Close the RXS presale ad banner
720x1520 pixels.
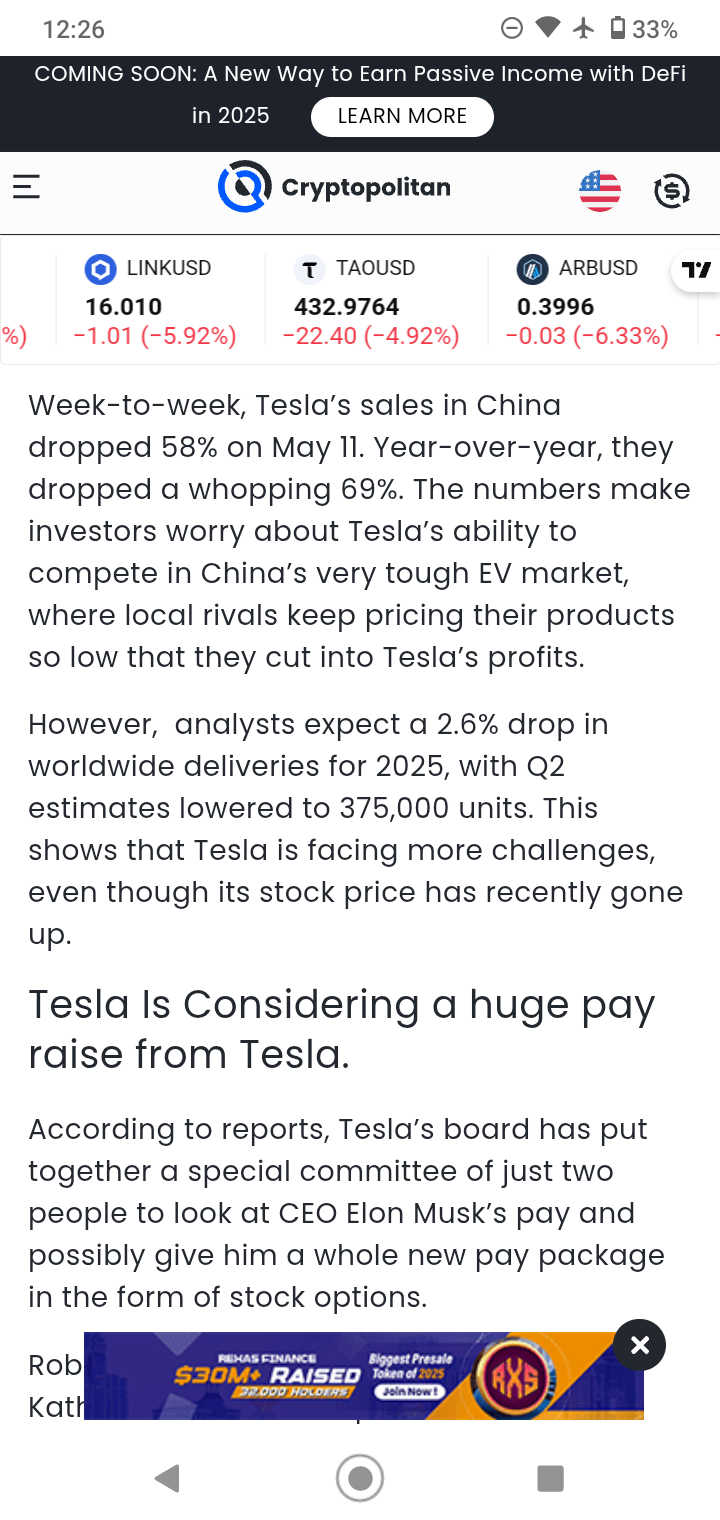640,1345
